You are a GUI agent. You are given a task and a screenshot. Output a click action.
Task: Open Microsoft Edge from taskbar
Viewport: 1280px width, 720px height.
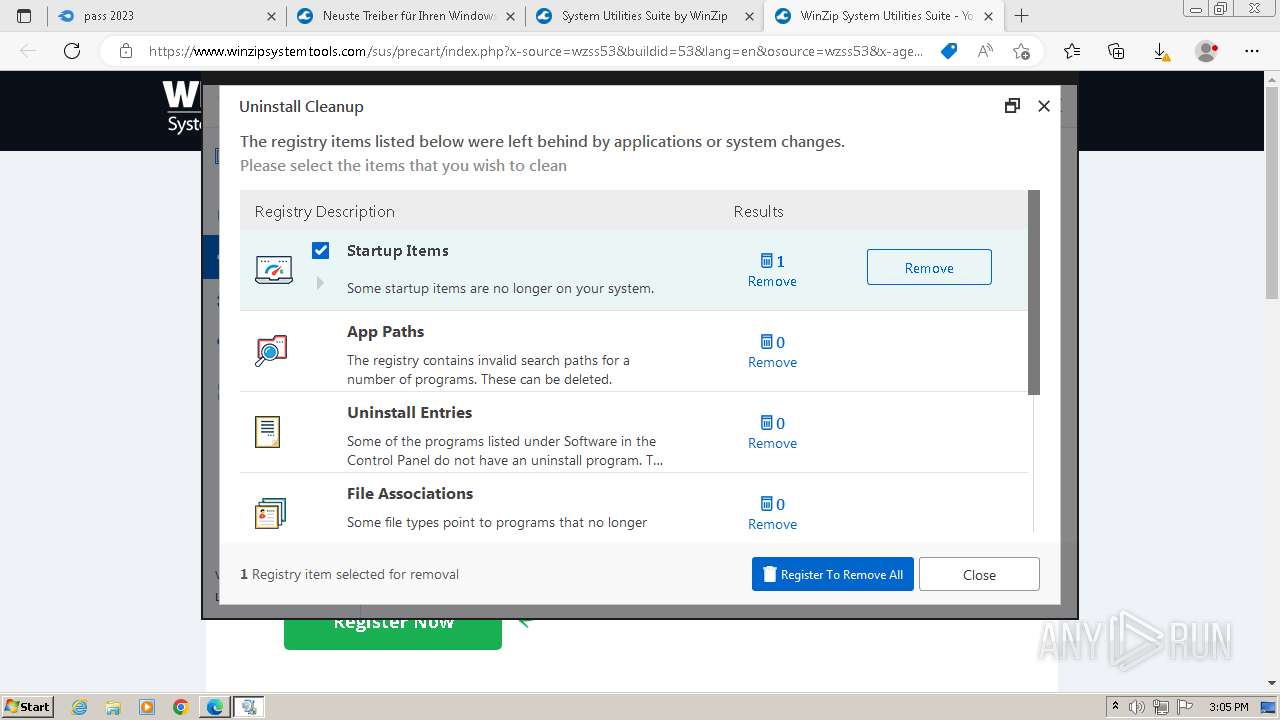(x=215, y=707)
